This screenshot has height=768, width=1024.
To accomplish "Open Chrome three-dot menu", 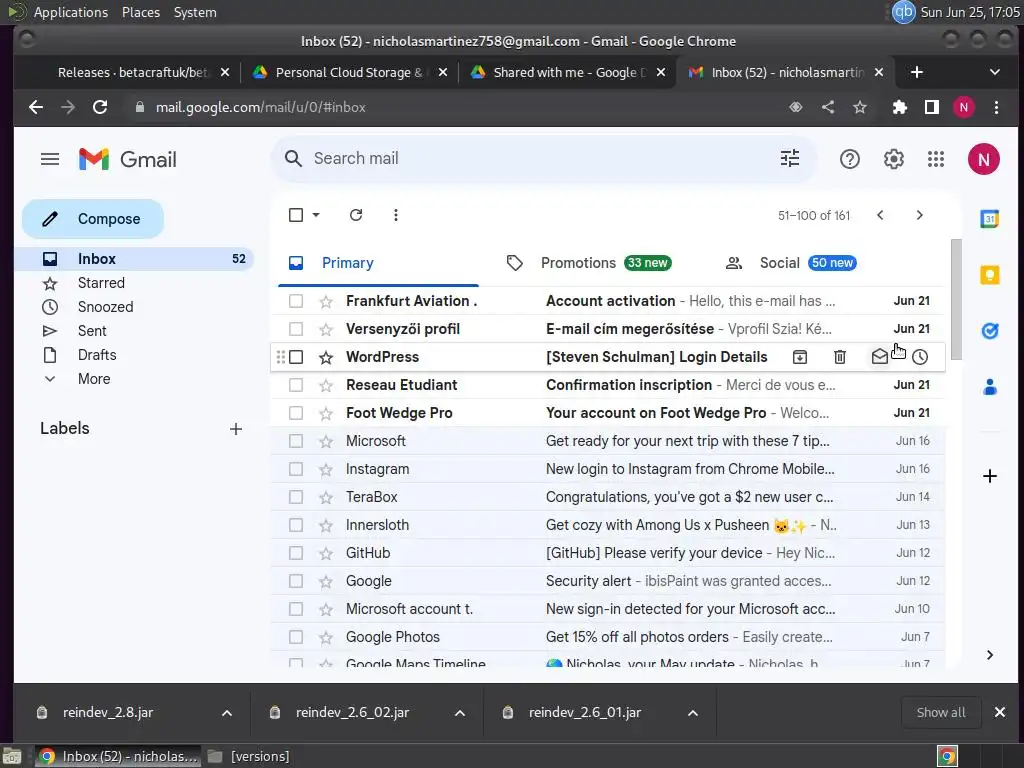I will pyautogui.click(x=996, y=107).
